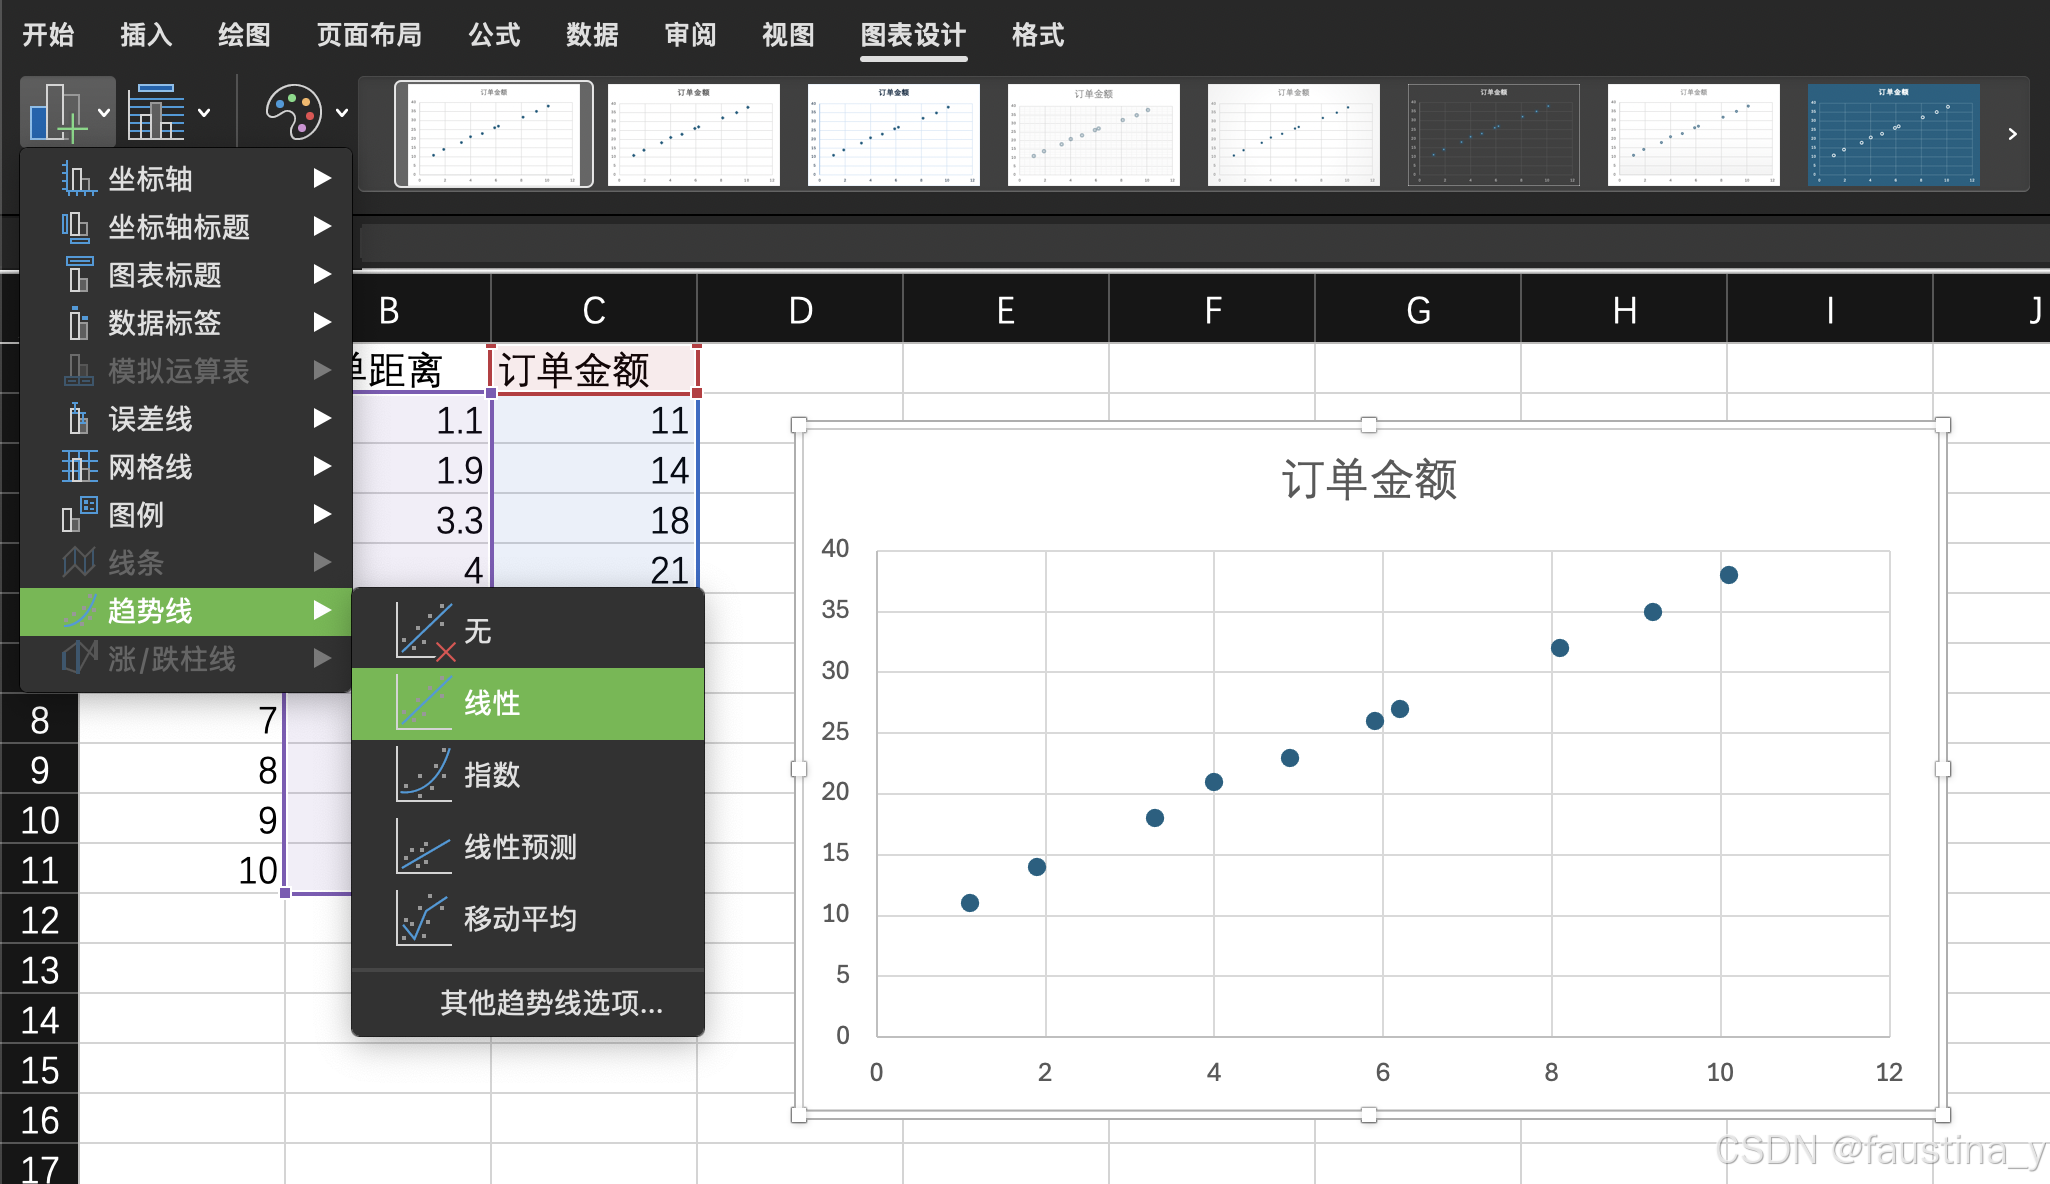Viewport: 2050px width, 1184px height.
Task: Switch to the 格式 Format tab
Action: 1037,35
